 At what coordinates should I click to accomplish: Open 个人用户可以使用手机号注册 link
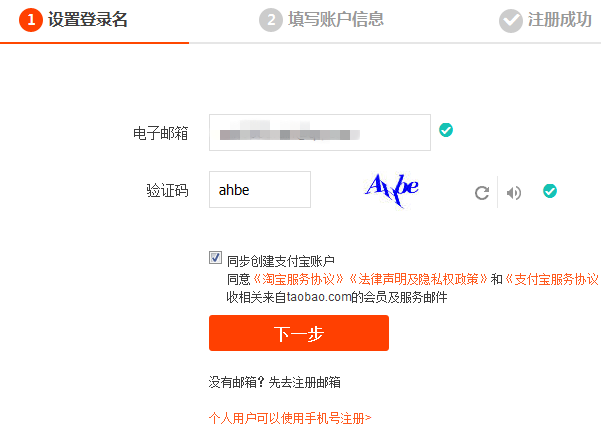click(x=290, y=418)
